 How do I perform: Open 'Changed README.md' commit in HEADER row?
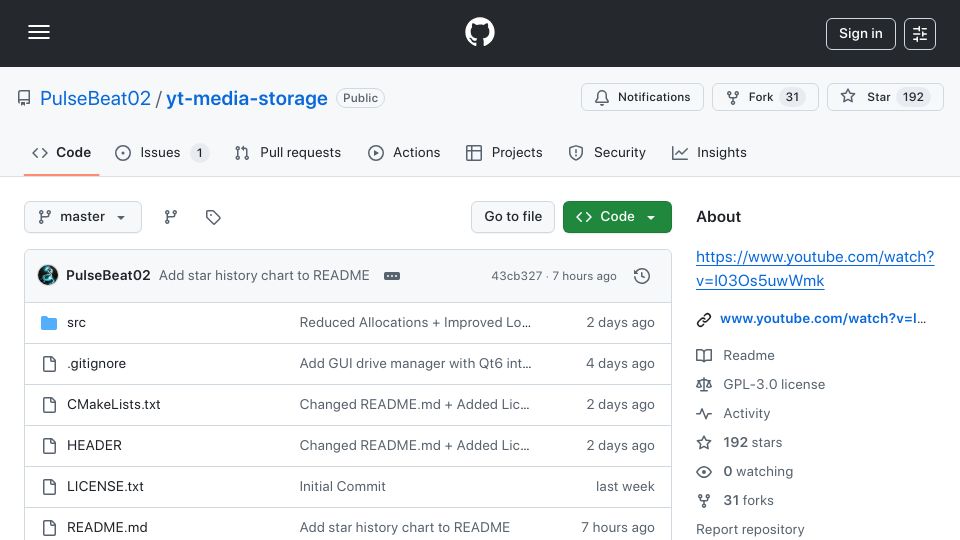point(414,446)
